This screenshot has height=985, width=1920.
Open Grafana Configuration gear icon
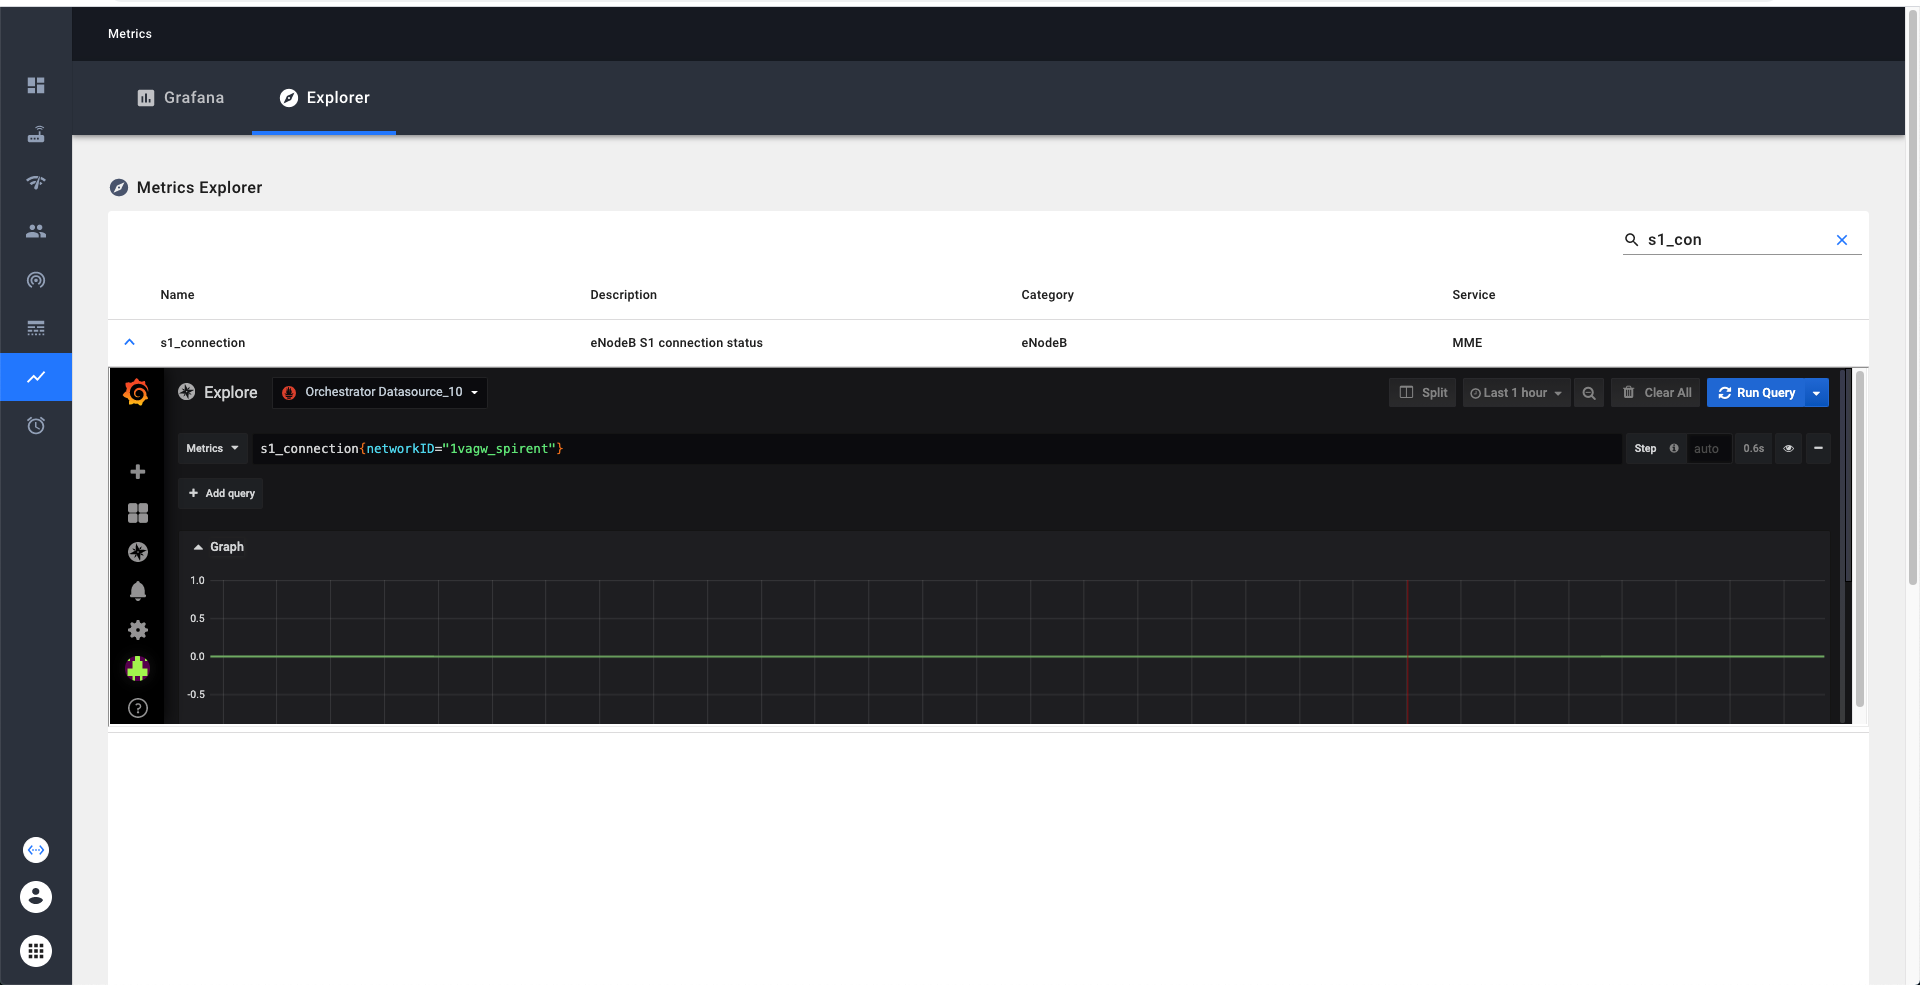(x=138, y=630)
